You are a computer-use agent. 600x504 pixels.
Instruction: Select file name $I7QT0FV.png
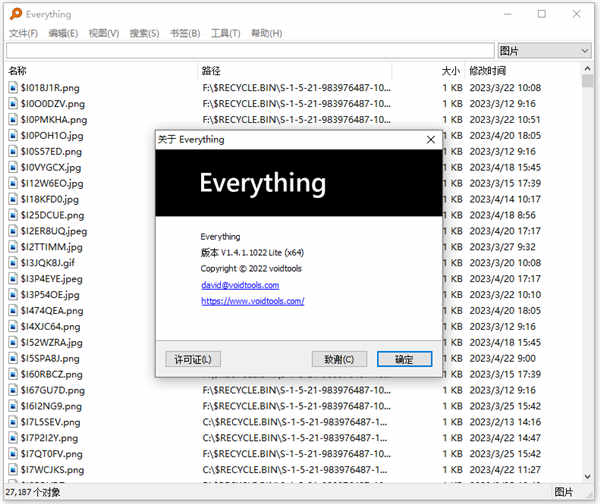pos(52,454)
